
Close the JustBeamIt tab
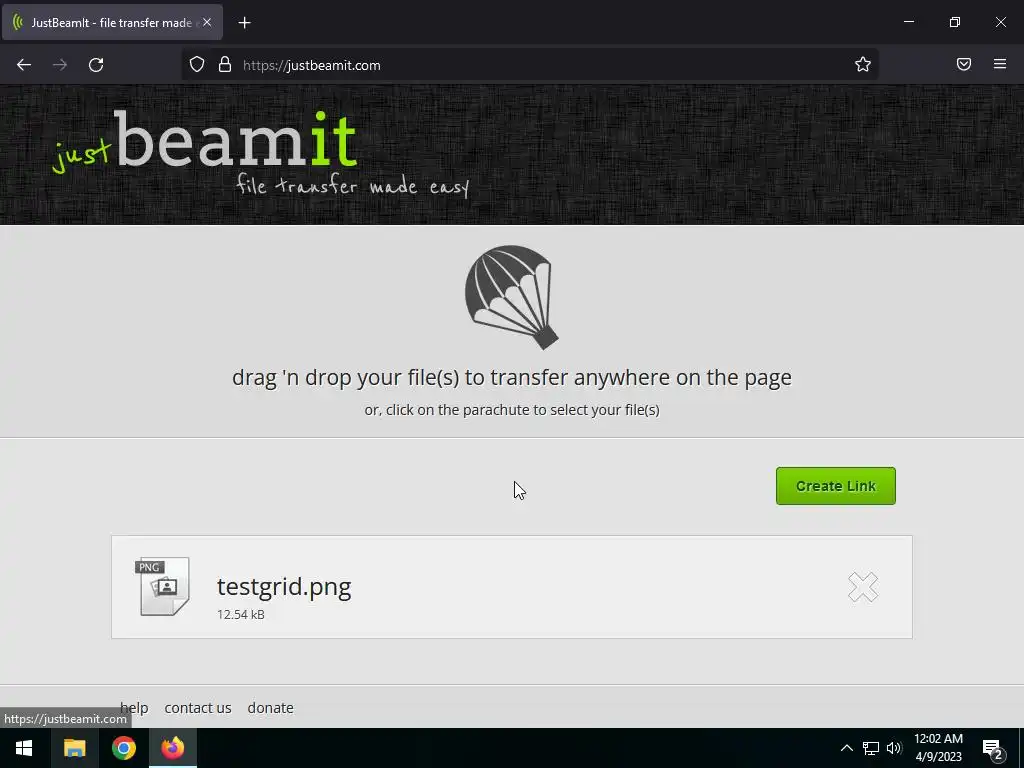coord(207,22)
